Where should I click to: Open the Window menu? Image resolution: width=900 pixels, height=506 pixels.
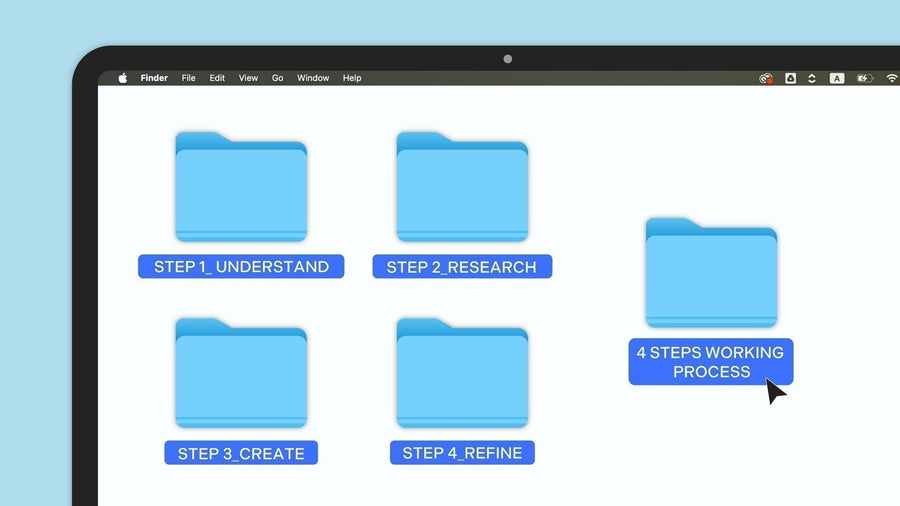coord(313,78)
